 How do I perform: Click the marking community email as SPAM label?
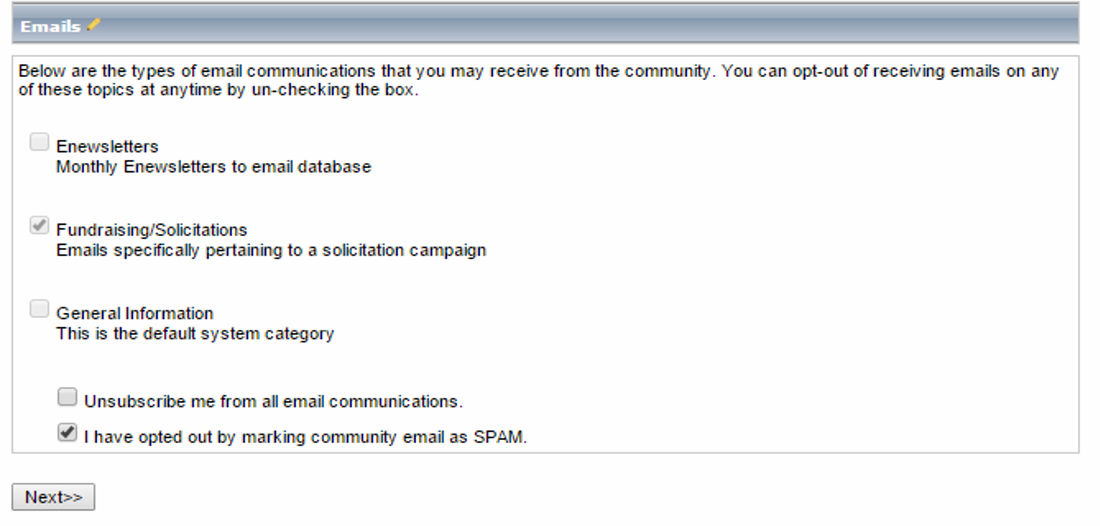pos(305,437)
